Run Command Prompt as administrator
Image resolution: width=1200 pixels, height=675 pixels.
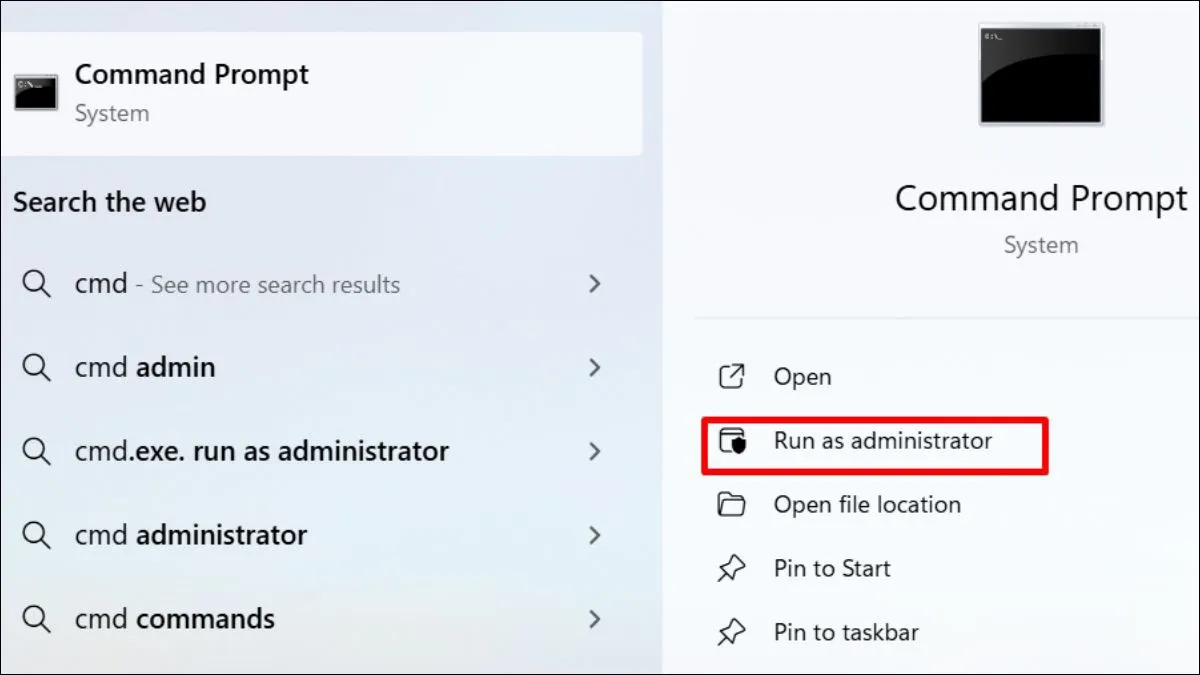tap(882, 441)
